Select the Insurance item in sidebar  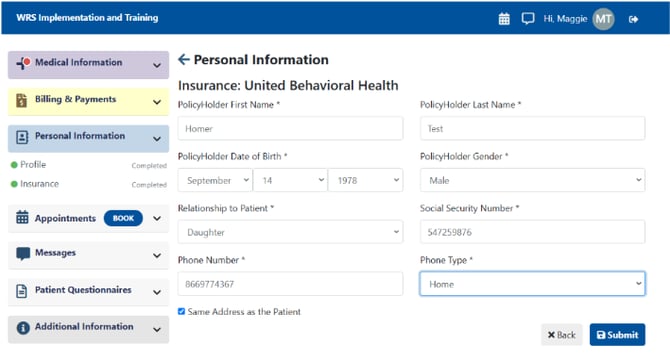39,184
